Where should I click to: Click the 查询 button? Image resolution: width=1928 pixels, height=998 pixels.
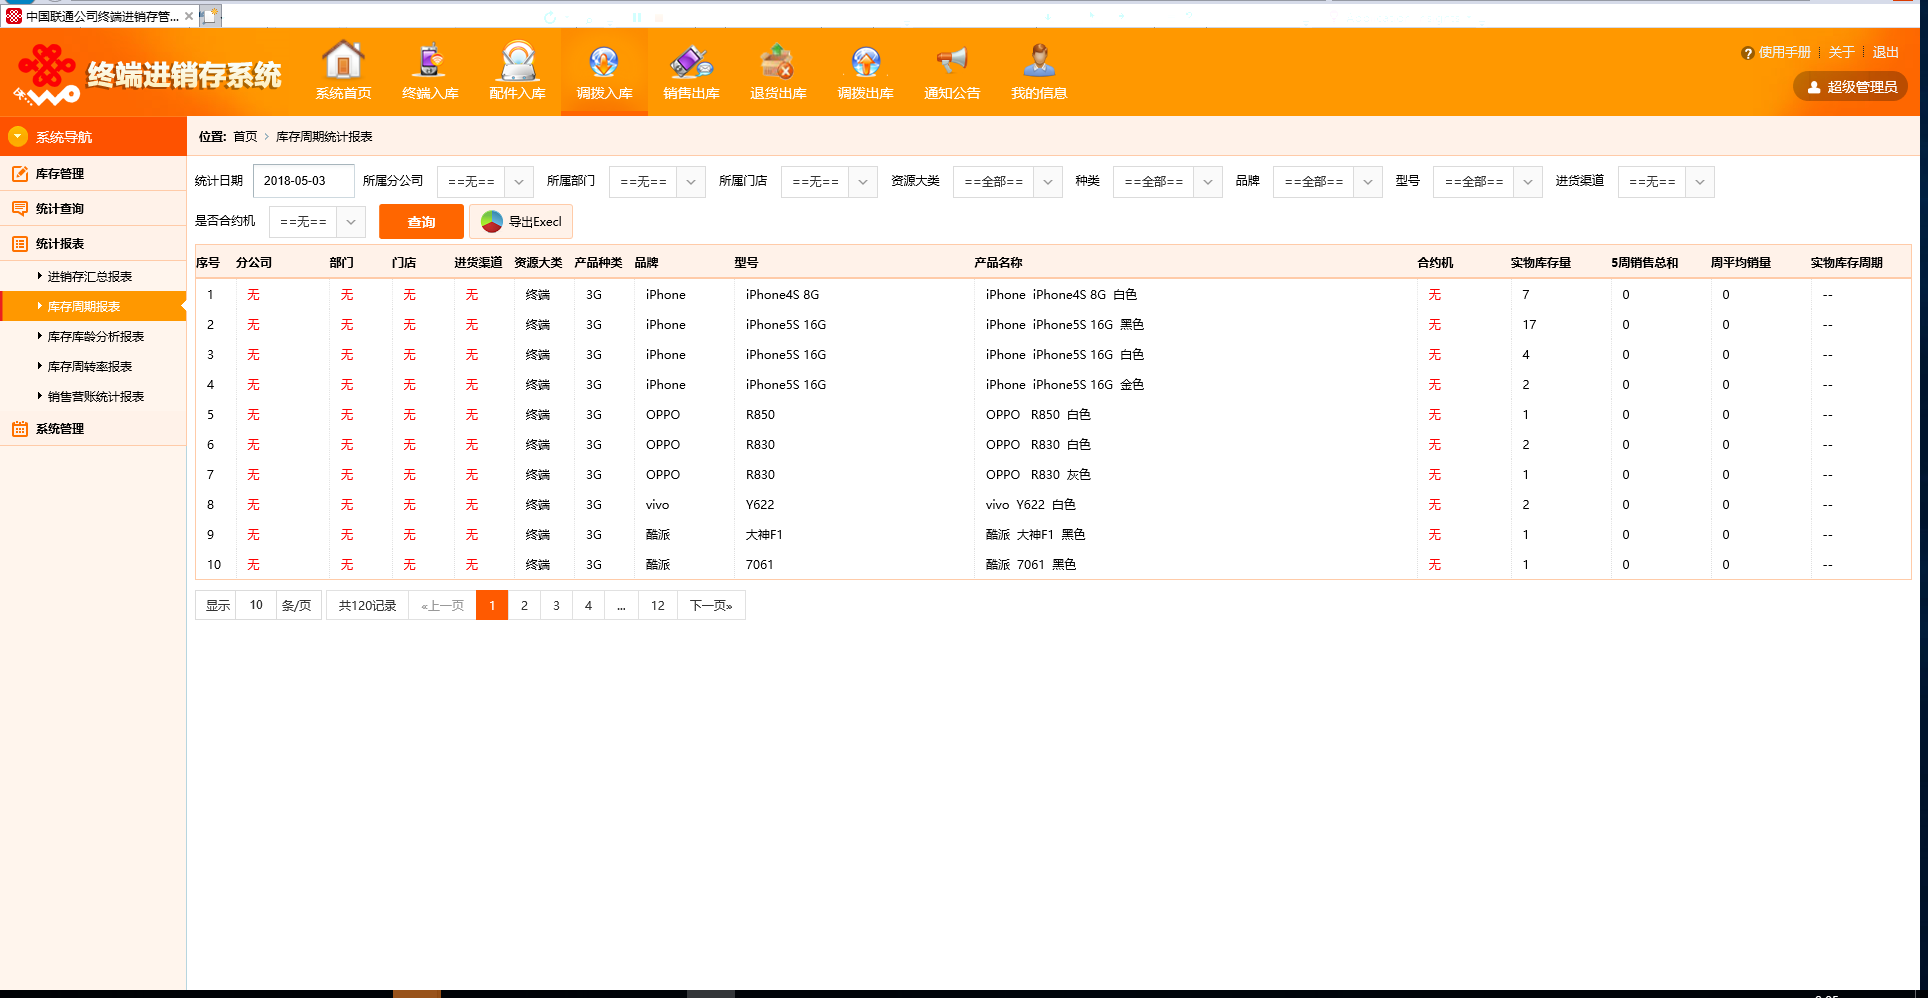point(421,222)
